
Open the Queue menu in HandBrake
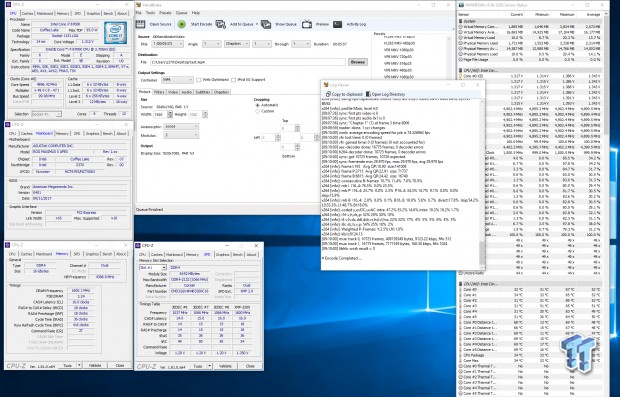181,13
